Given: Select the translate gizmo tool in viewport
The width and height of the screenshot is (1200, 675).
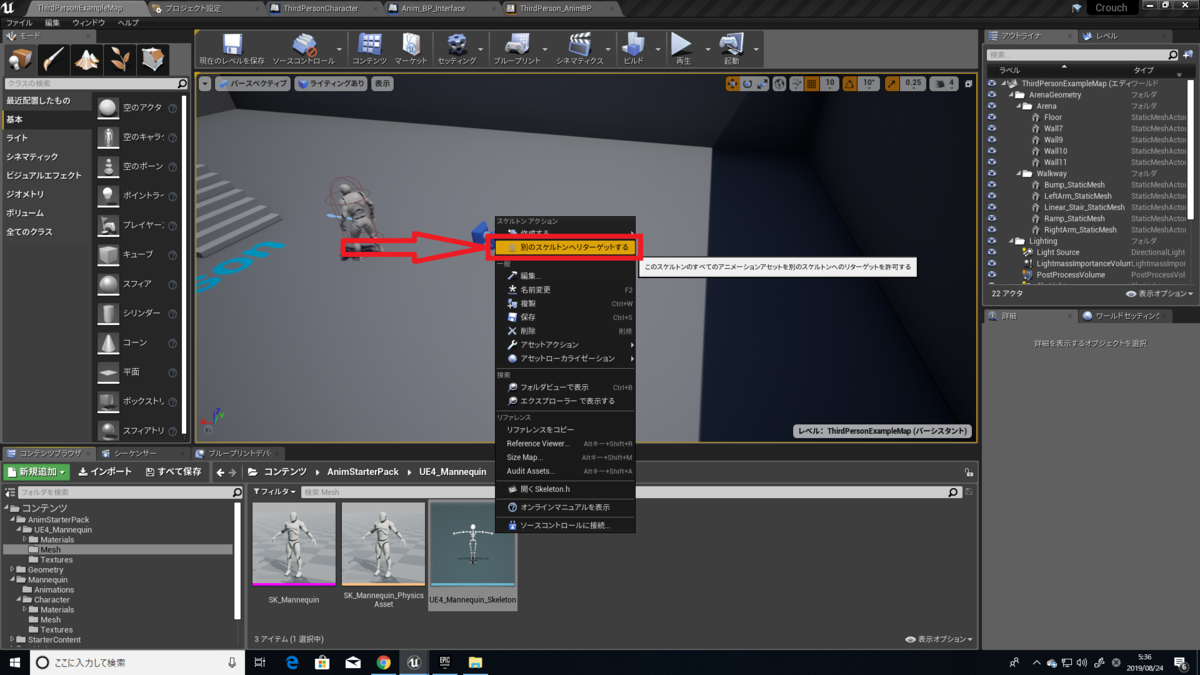Looking at the screenshot, I should click(x=733, y=84).
